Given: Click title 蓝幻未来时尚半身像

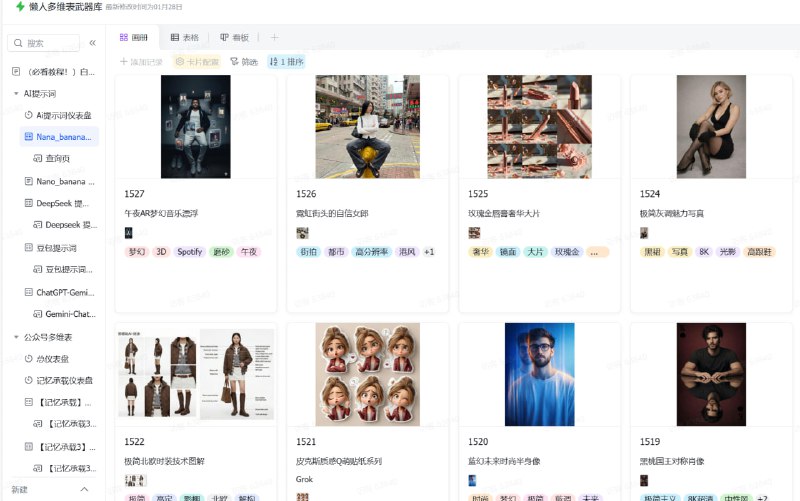Looking at the screenshot, I should click(504, 461).
